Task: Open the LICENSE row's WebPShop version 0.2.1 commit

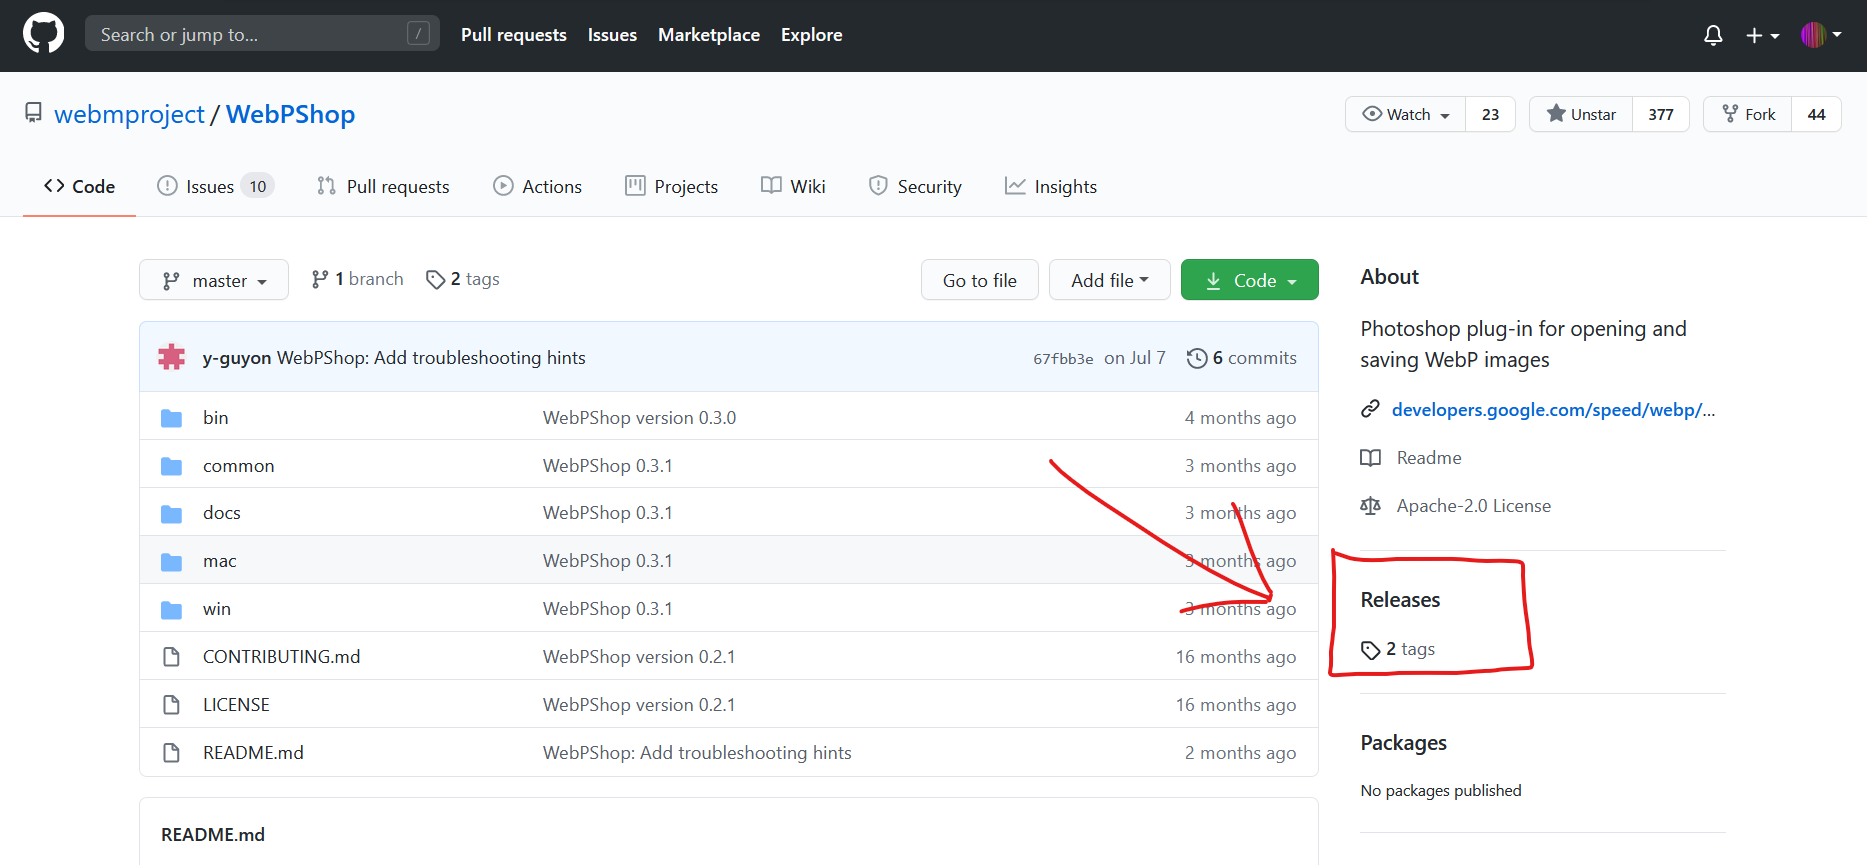Action: pos(639,705)
